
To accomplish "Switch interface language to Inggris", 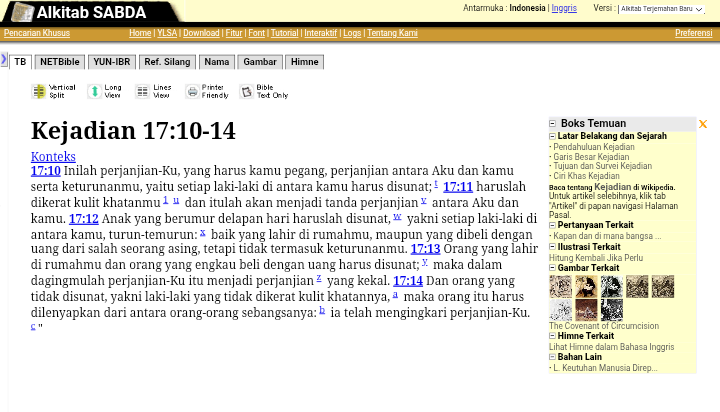I will (564, 8).
